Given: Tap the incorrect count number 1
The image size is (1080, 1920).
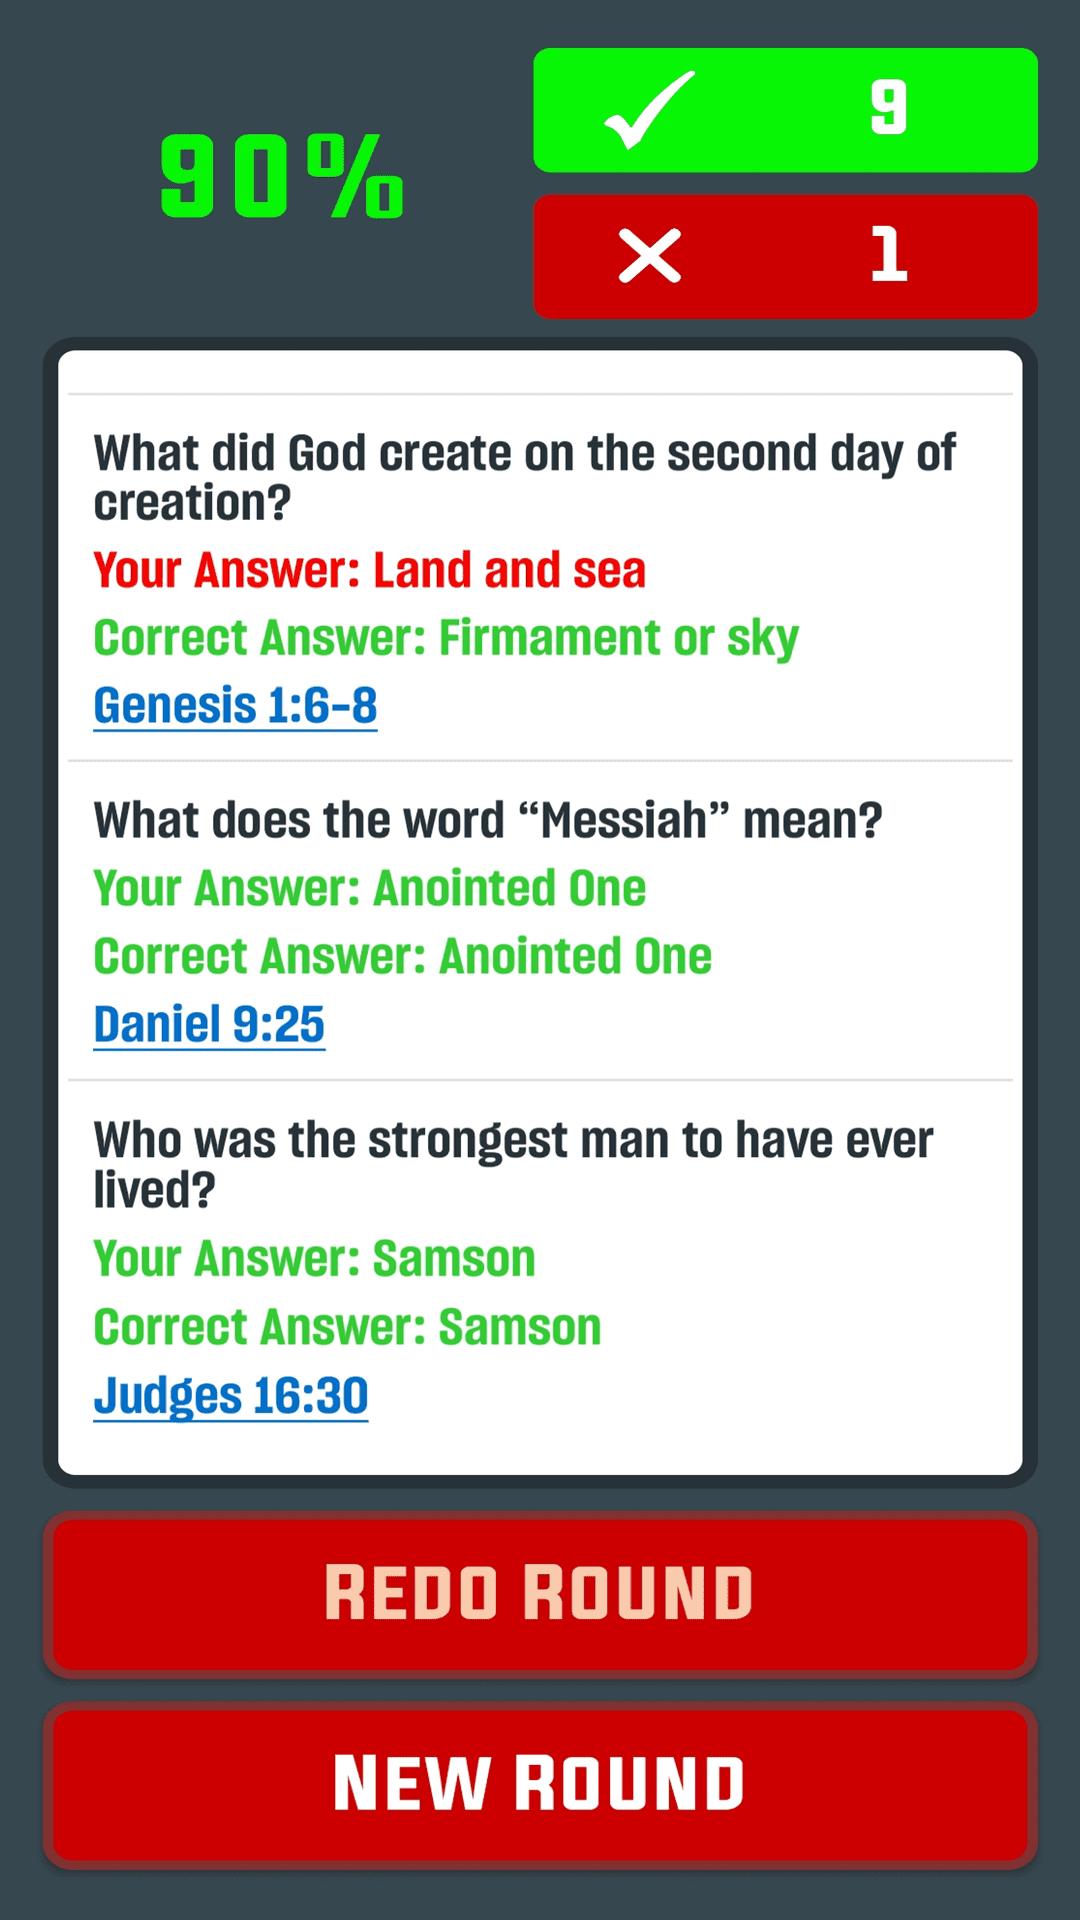Looking at the screenshot, I should pyautogui.click(x=888, y=255).
